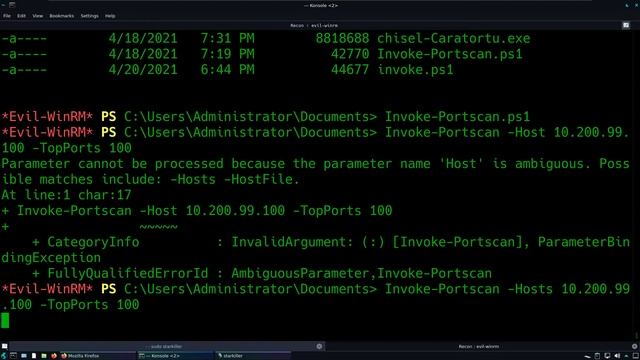The image size is (640, 360).
Task: Open the Kali application launcher
Action: click(x=4, y=356)
